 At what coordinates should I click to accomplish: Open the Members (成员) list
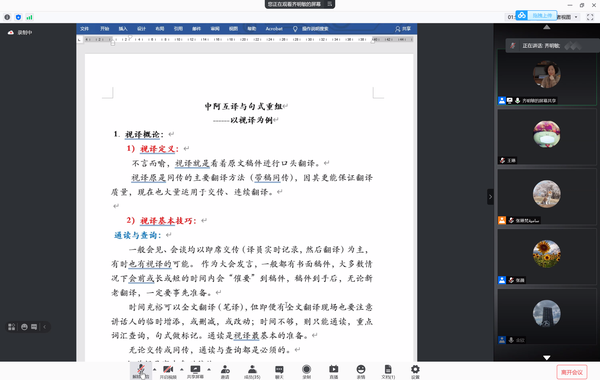click(x=252, y=371)
